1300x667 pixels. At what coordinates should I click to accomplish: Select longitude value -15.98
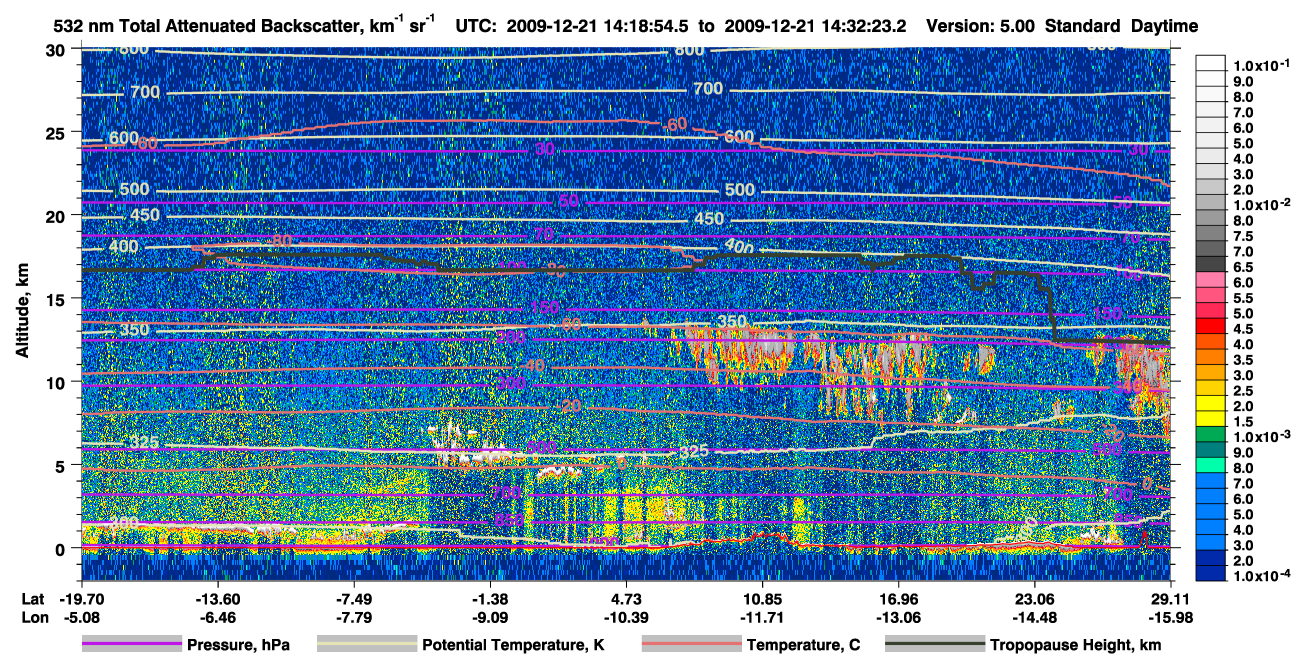1170,617
